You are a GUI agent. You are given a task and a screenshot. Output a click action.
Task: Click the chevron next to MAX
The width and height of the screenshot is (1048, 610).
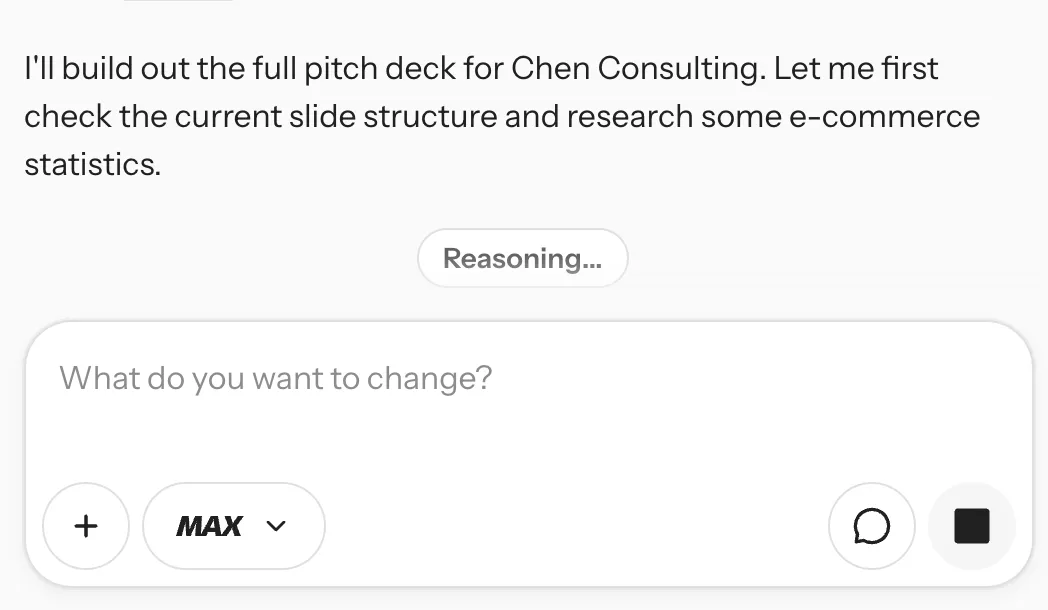coord(277,525)
